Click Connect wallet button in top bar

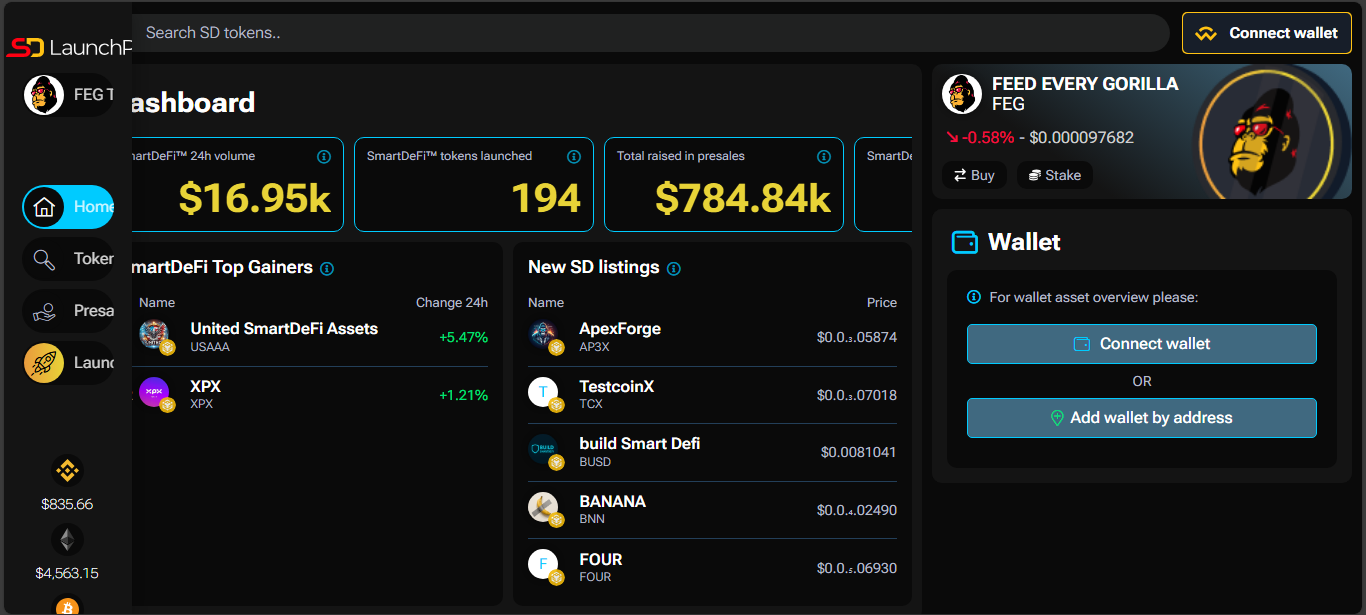click(1266, 33)
